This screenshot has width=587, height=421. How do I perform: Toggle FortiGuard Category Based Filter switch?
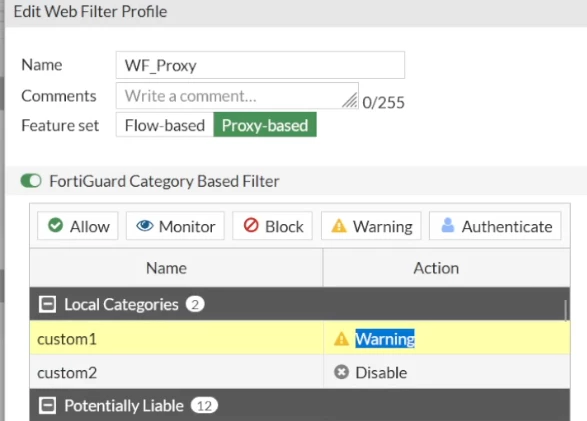coord(31,181)
